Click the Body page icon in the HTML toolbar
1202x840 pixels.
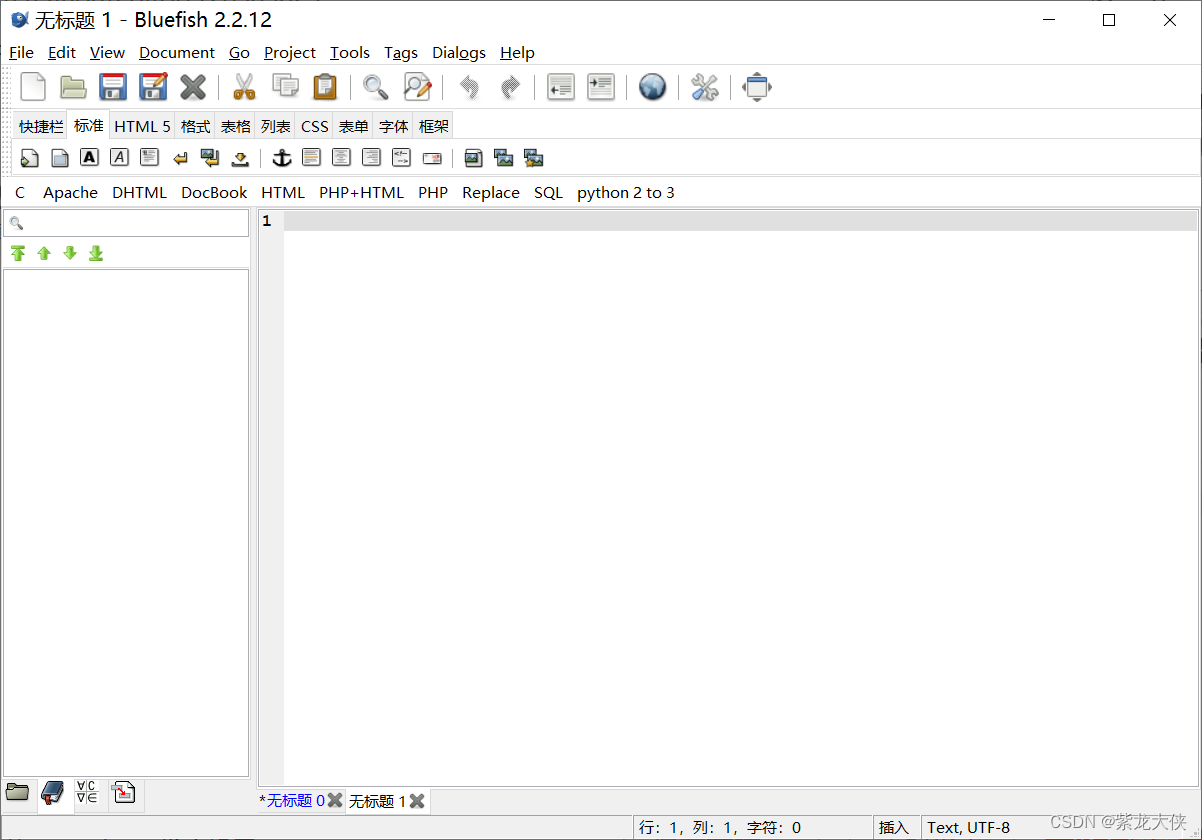[60, 158]
